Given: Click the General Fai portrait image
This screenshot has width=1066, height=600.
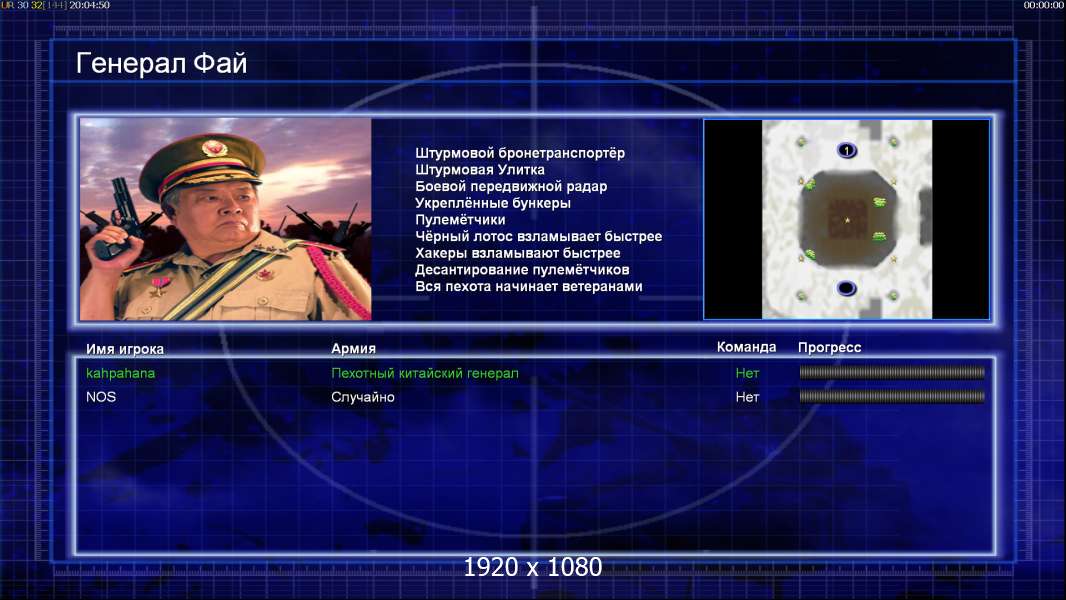Looking at the screenshot, I should click(x=226, y=219).
